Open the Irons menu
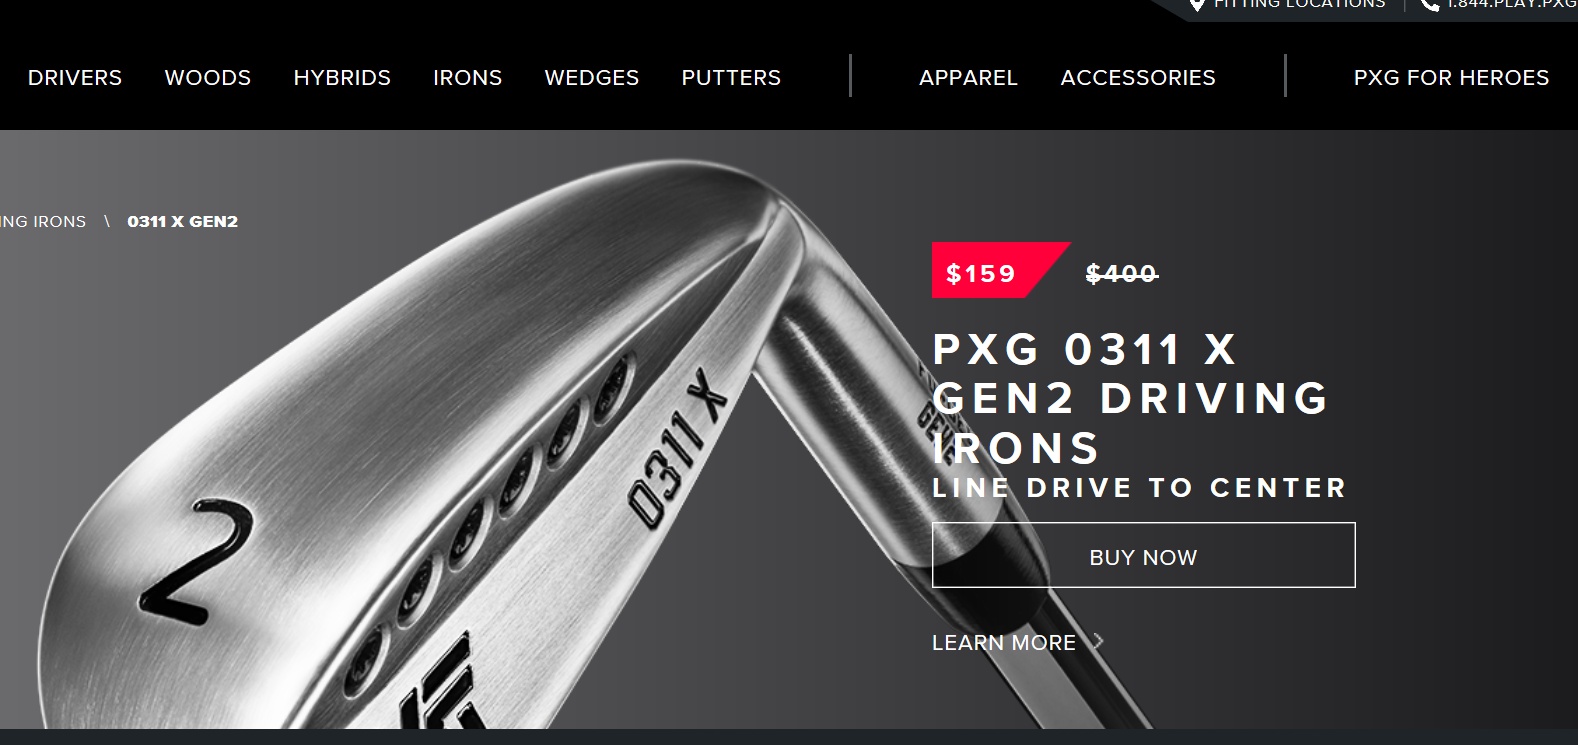 click(468, 78)
